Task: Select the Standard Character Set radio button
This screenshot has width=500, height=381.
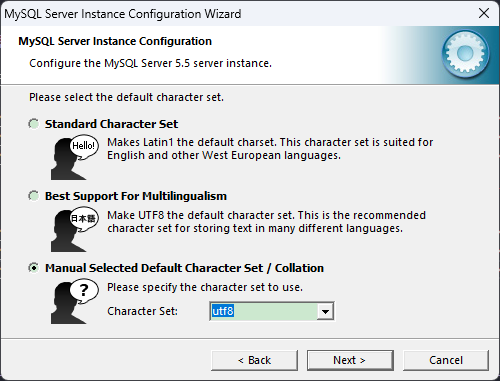Action: click(x=33, y=124)
